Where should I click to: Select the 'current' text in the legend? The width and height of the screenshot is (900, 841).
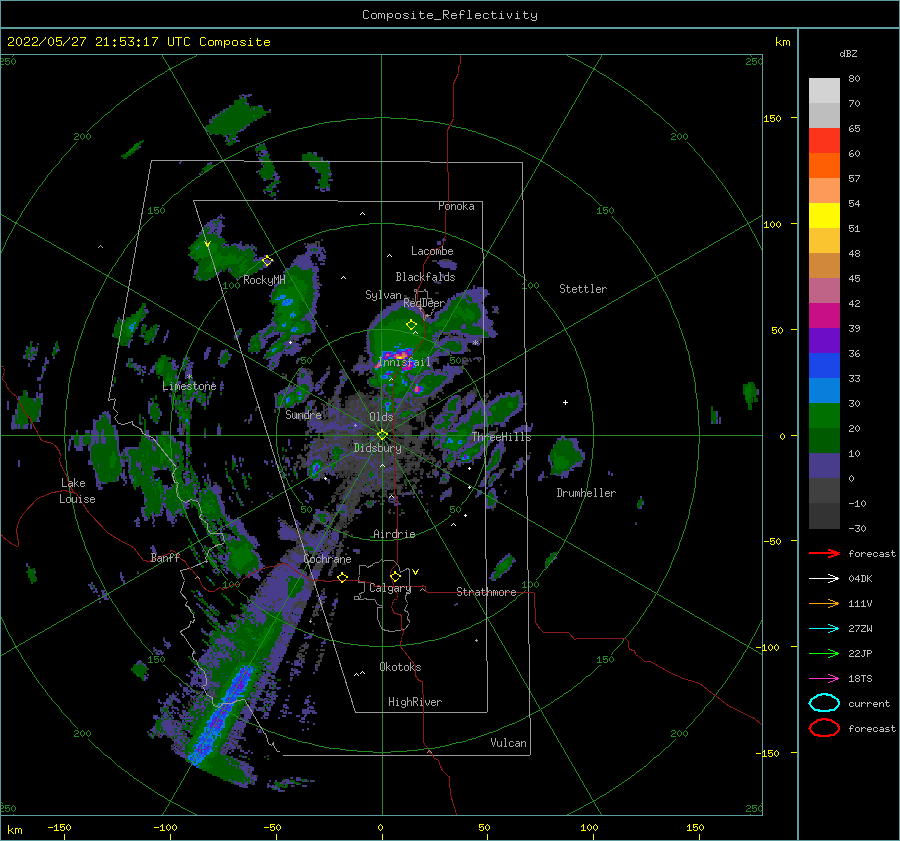point(869,703)
